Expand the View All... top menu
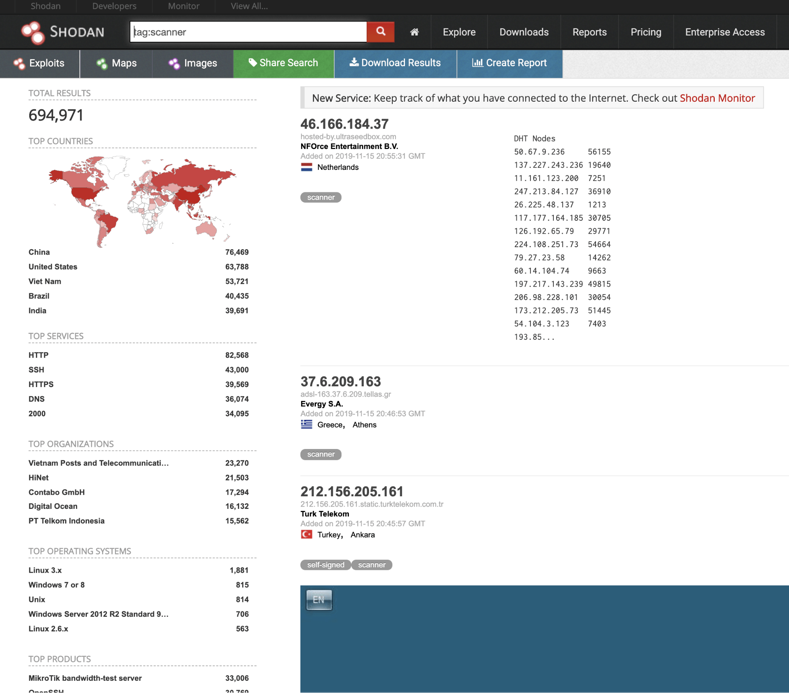Screen dimensions: 789x693 tap(249, 6)
